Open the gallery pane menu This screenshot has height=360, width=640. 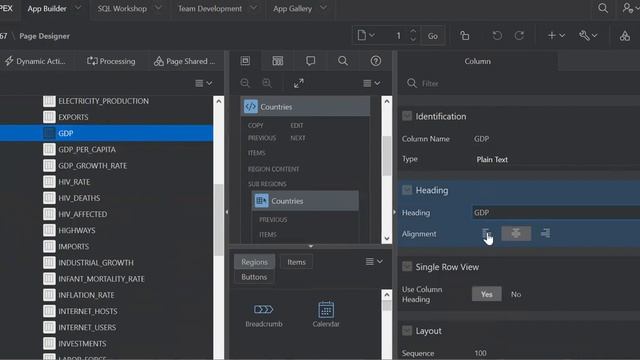point(374,261)
